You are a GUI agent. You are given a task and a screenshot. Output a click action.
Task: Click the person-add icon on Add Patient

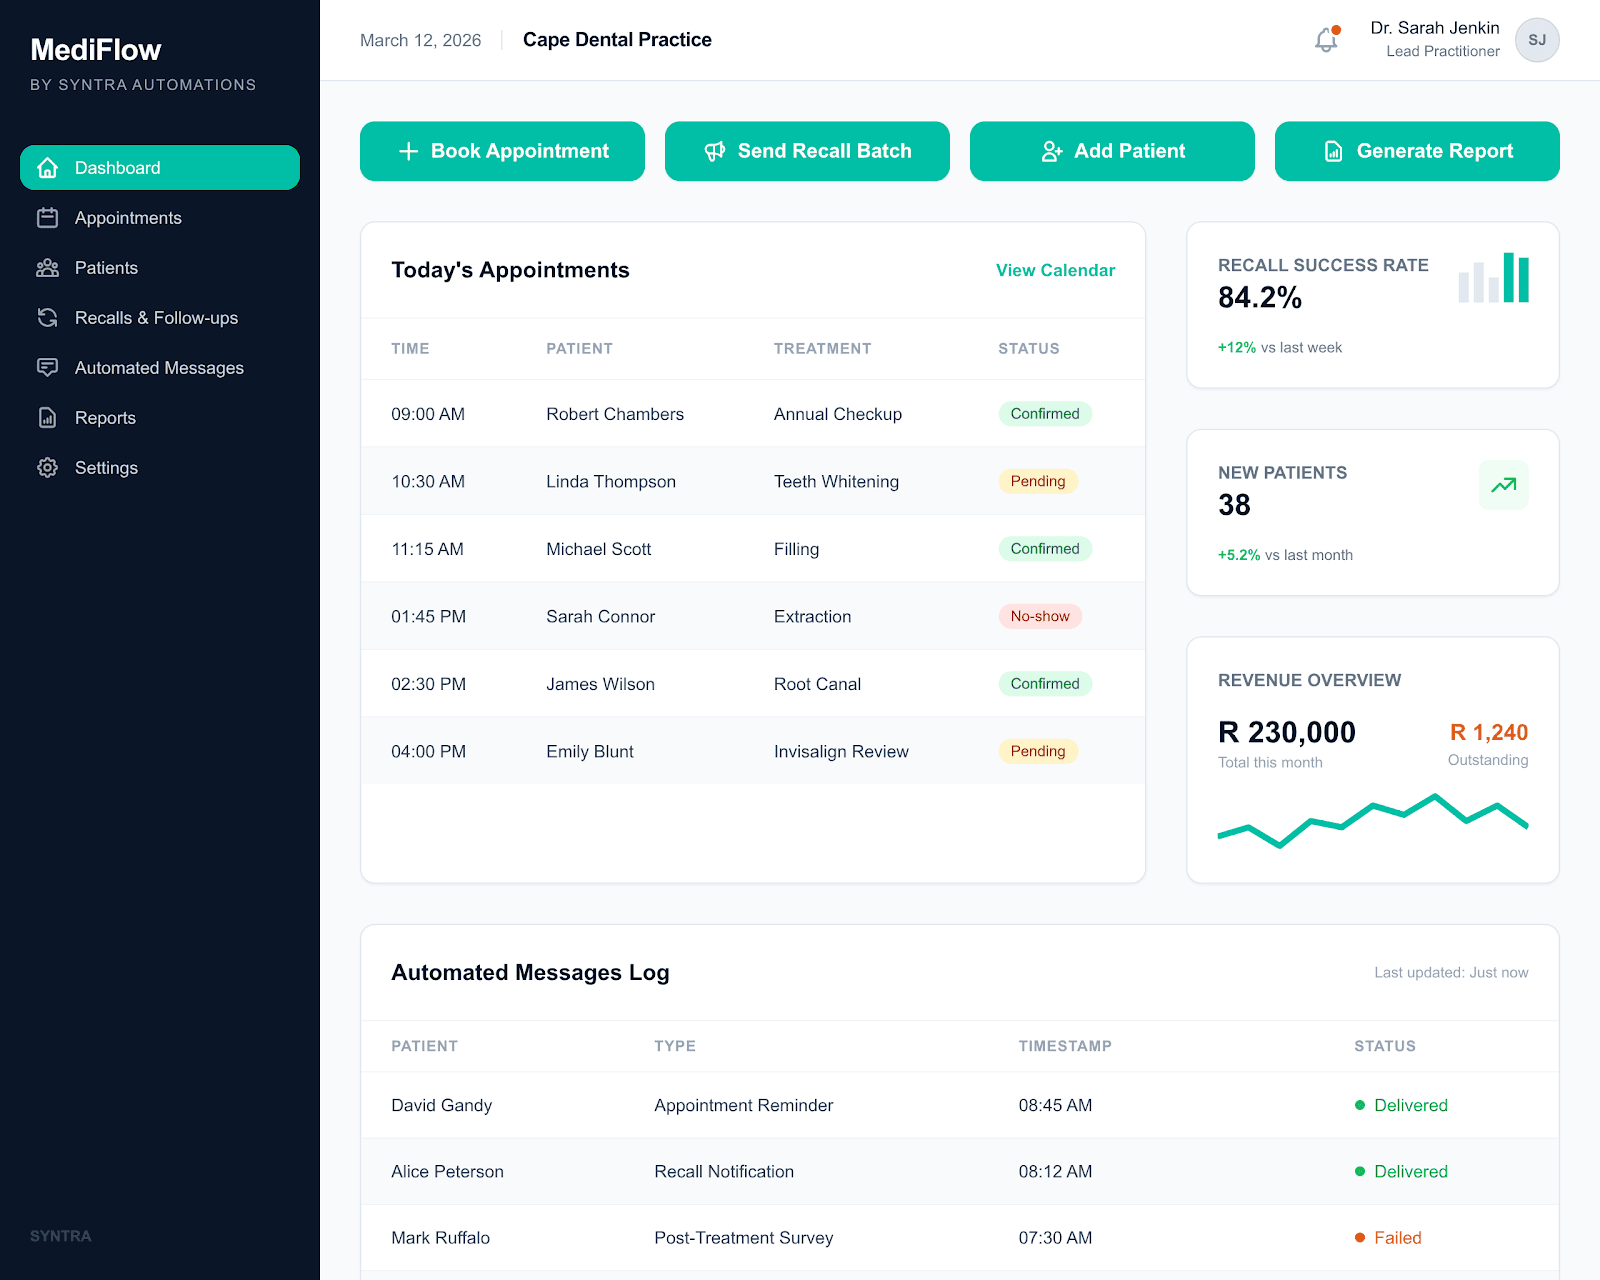(1052, 151)
